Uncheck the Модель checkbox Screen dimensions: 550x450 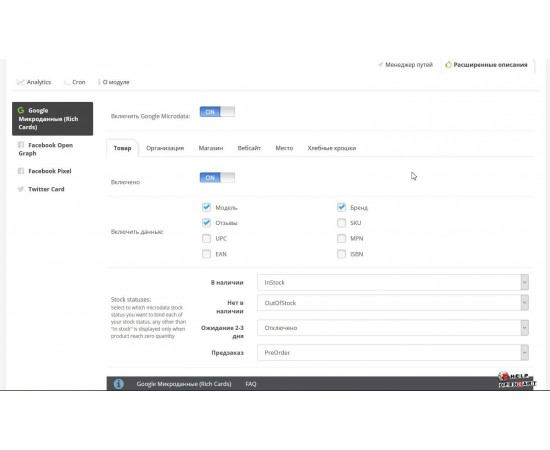point(206,207)
